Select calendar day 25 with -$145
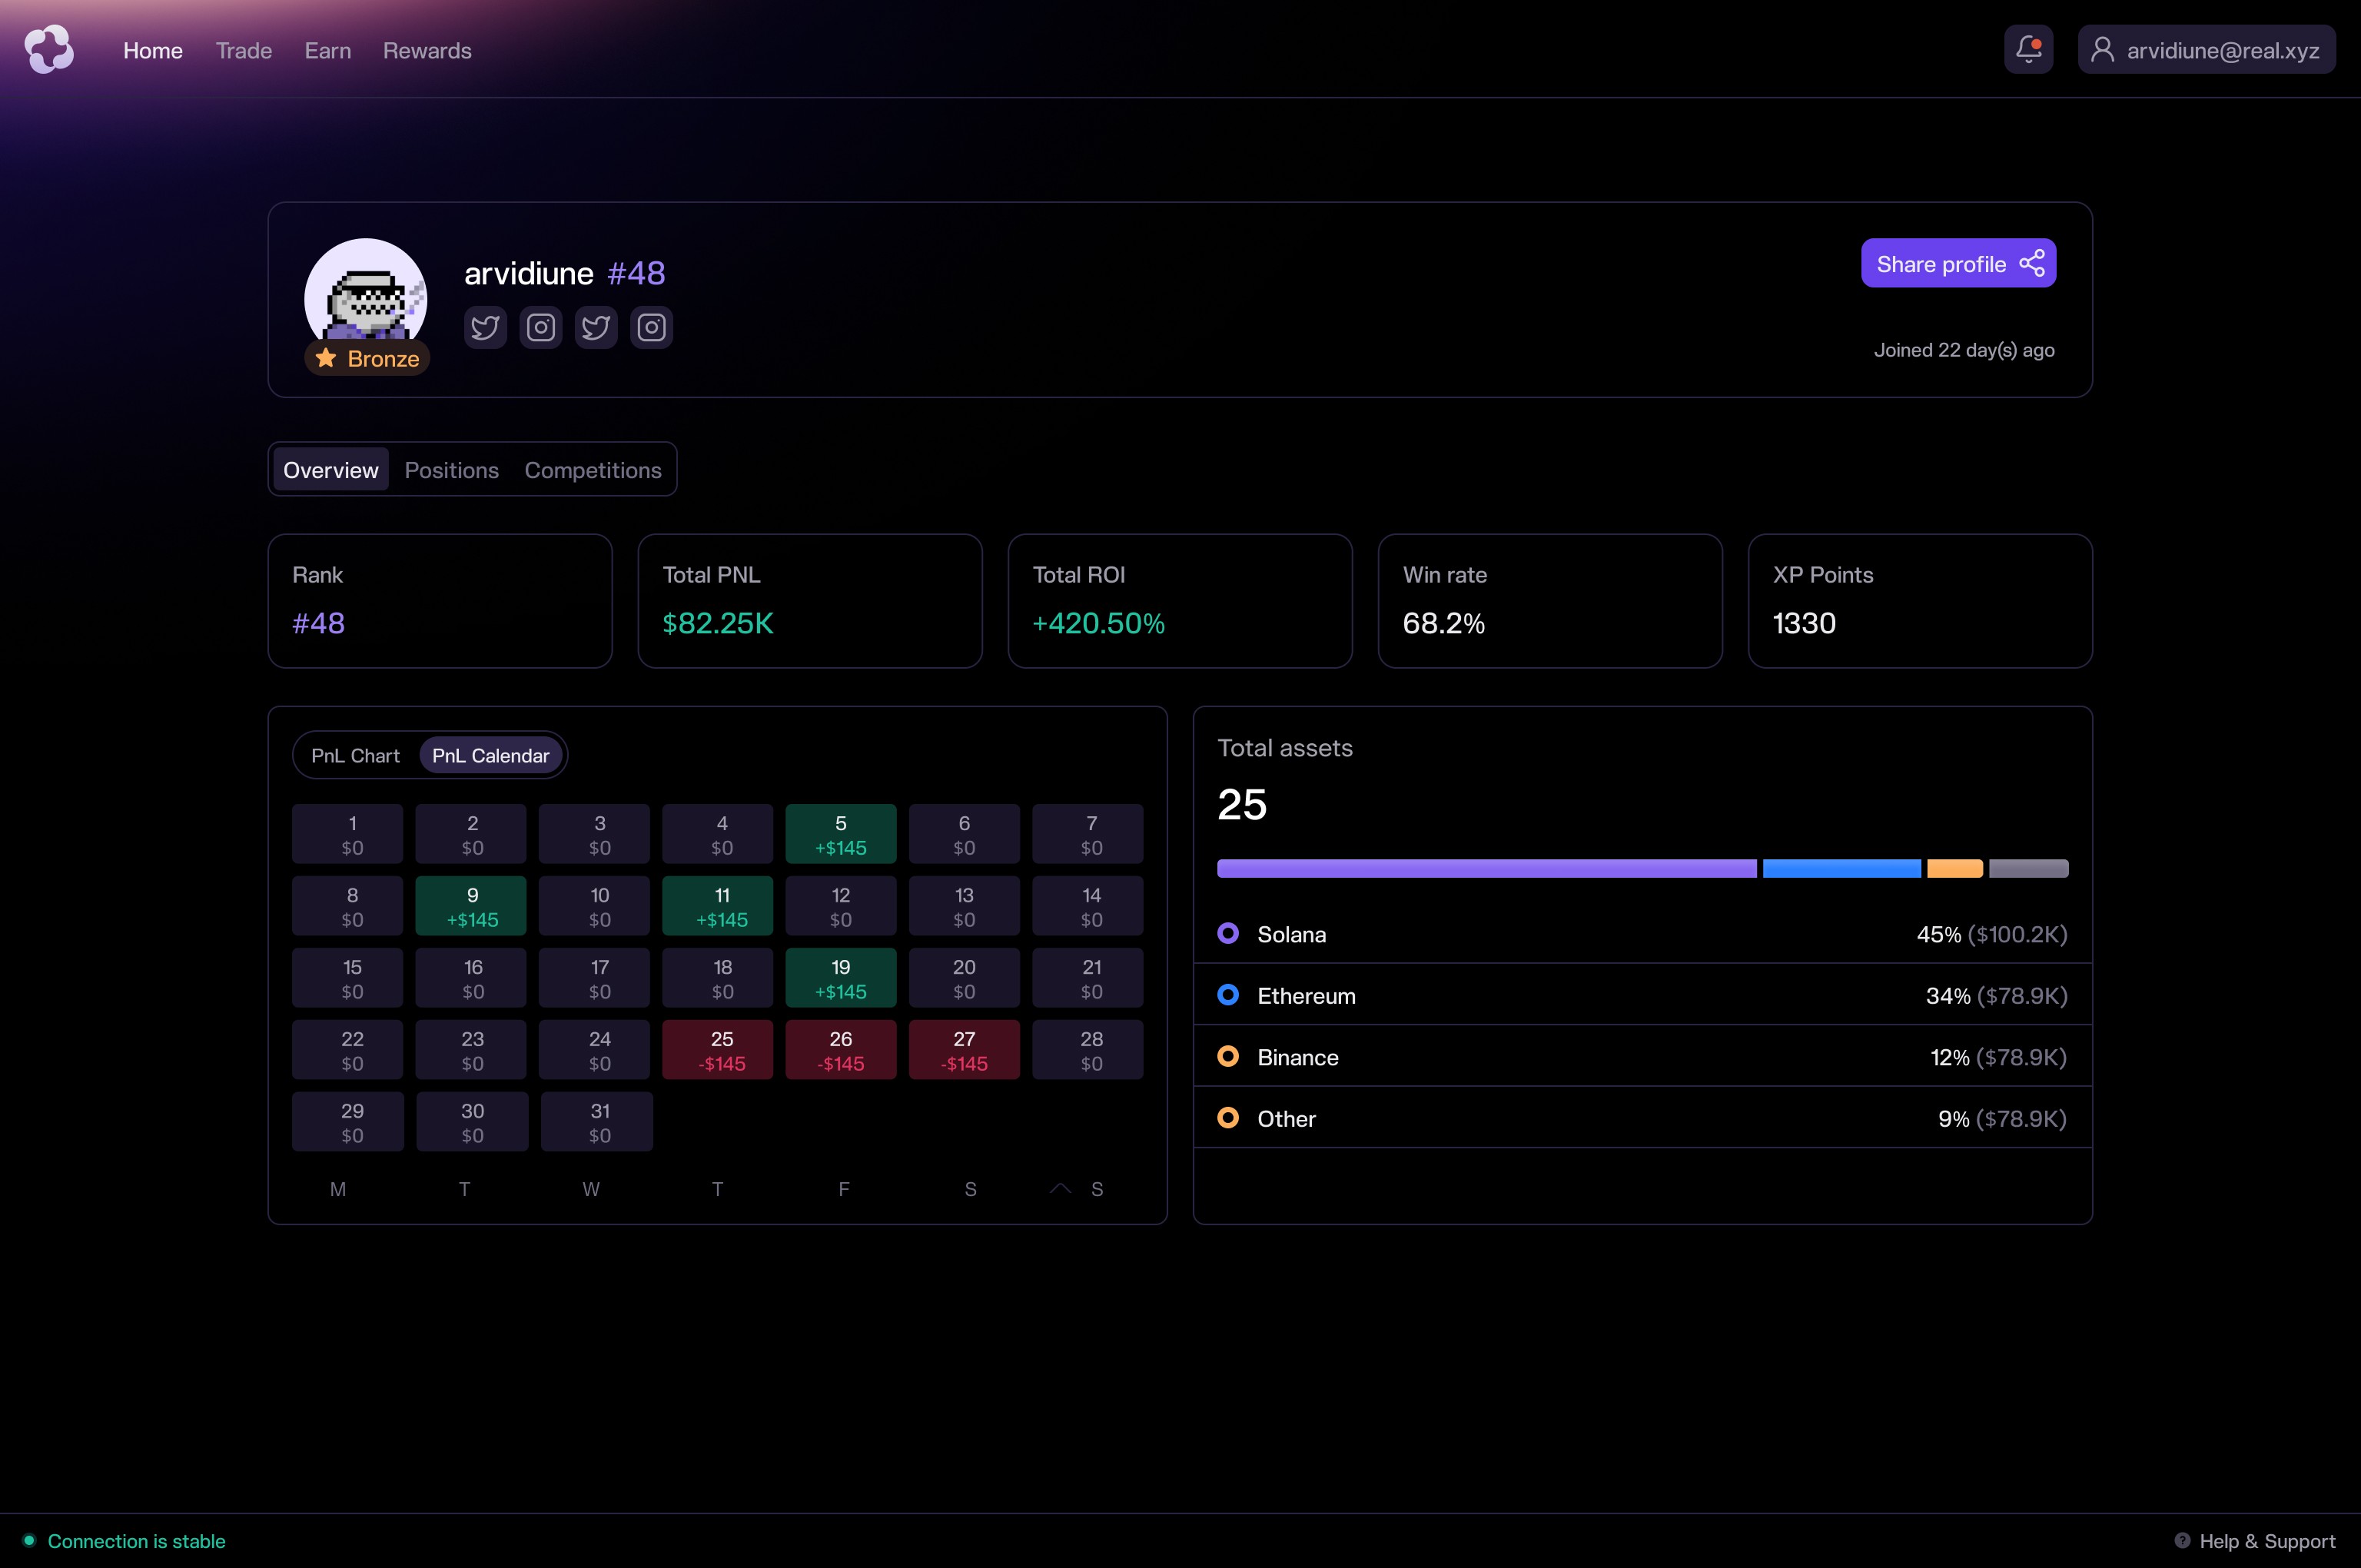This screenshot has height=1568, width=2361. tap(717, 1050)
